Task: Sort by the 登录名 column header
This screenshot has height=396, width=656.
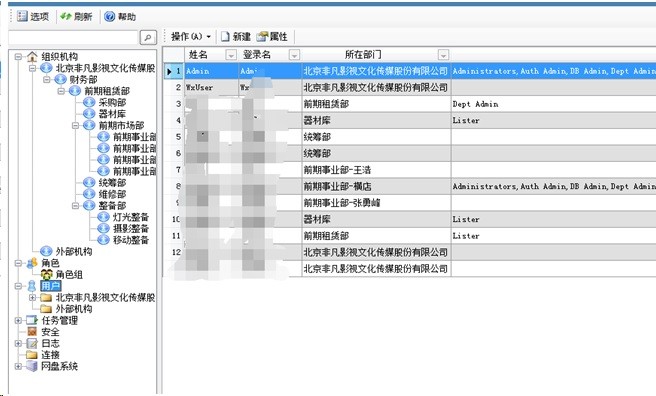Action: click(257, 55)
